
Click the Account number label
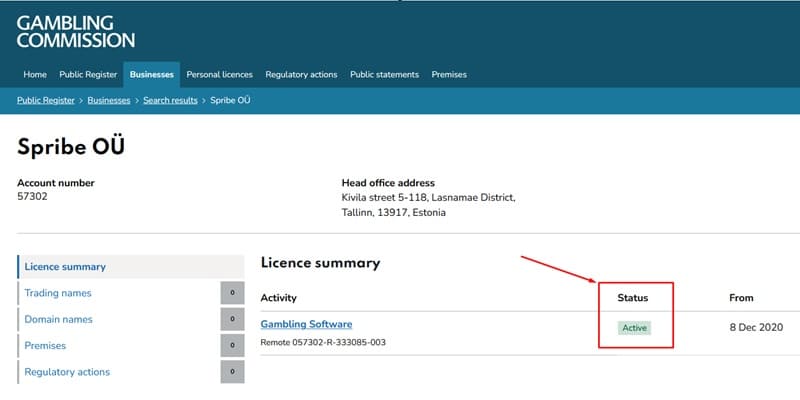(x=56, y=183)
